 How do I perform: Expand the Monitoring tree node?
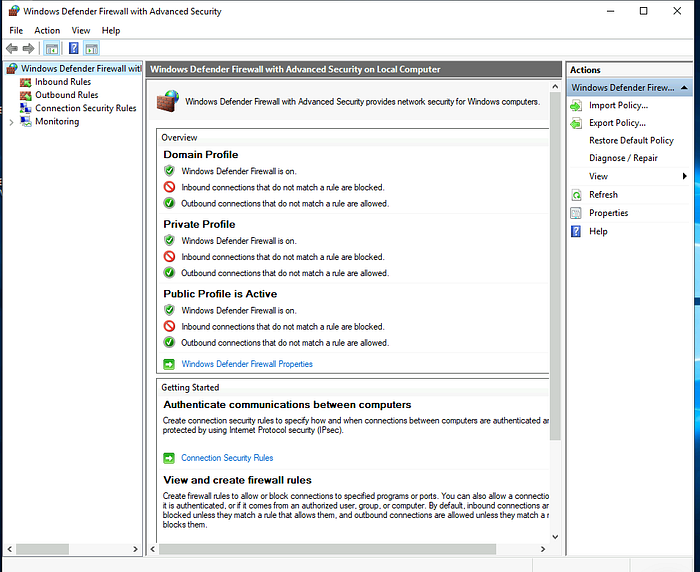click(12, 122)
